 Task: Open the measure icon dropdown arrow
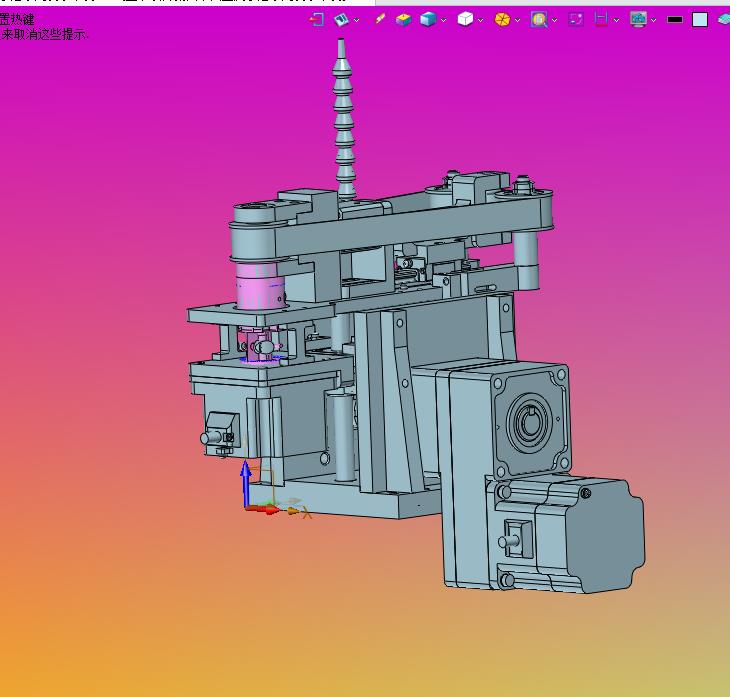pyautogui.click(x=616, y=20)
